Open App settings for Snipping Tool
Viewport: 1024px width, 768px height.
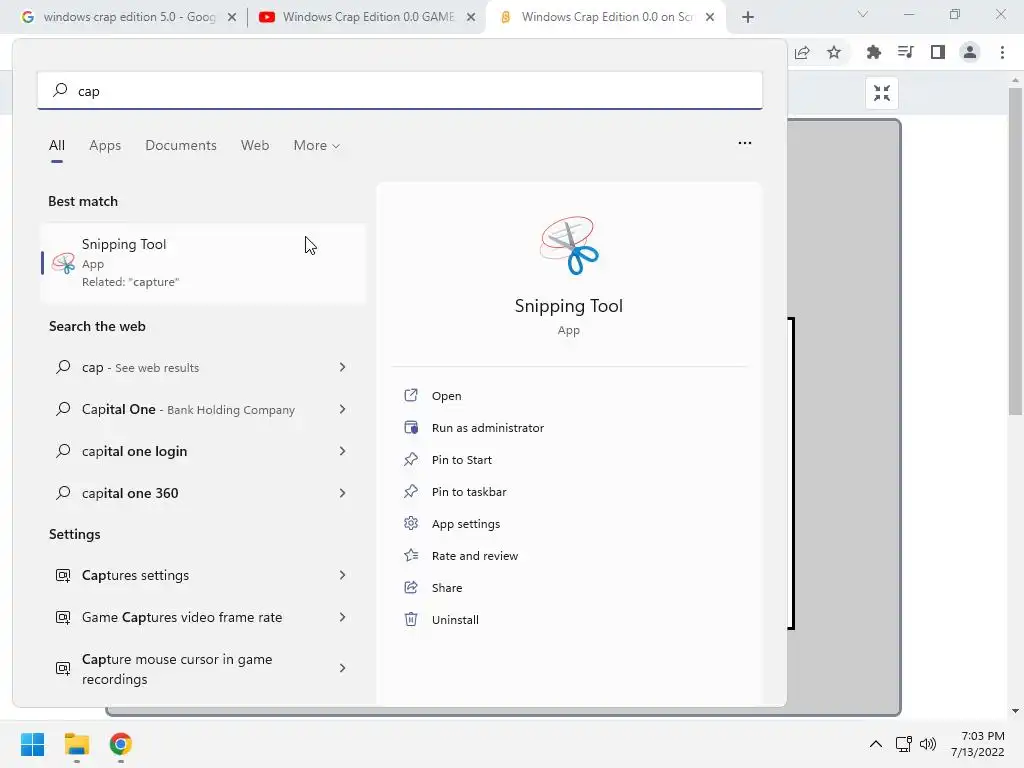(466, 524)
